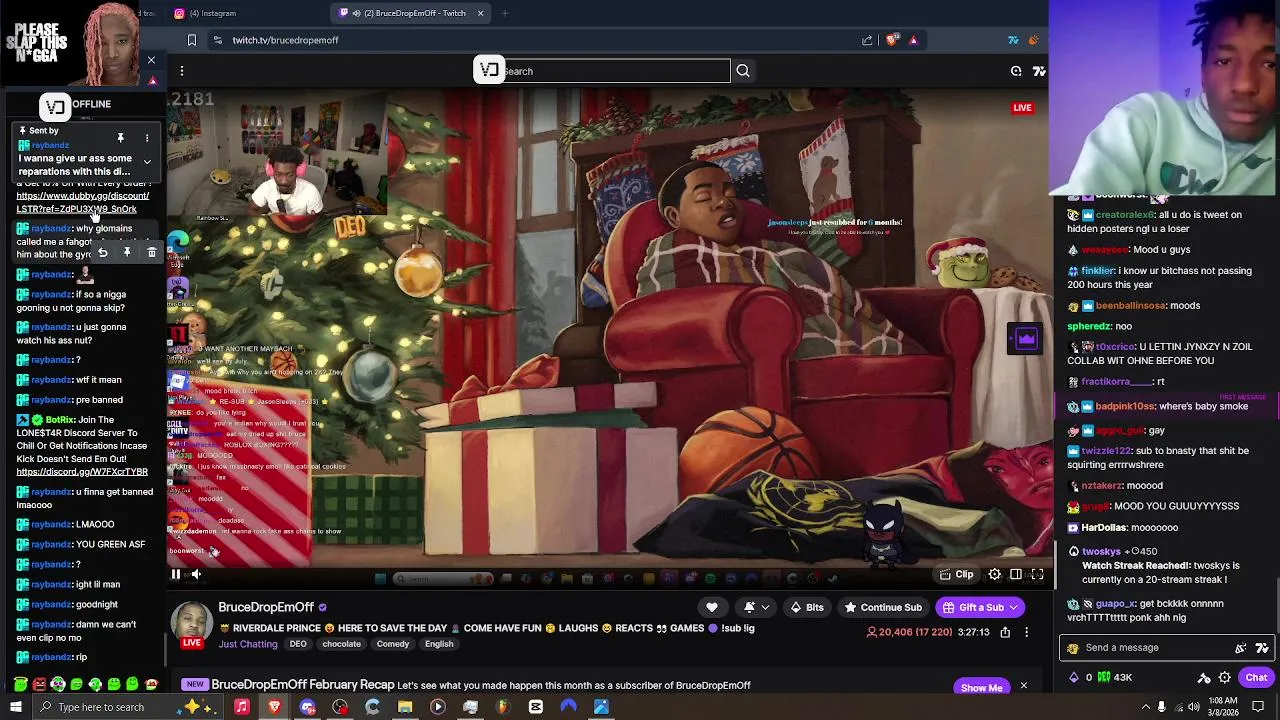Reply to highlighted message arrow icon
This screenshot has height=720, width=1280.
point(102,253)
